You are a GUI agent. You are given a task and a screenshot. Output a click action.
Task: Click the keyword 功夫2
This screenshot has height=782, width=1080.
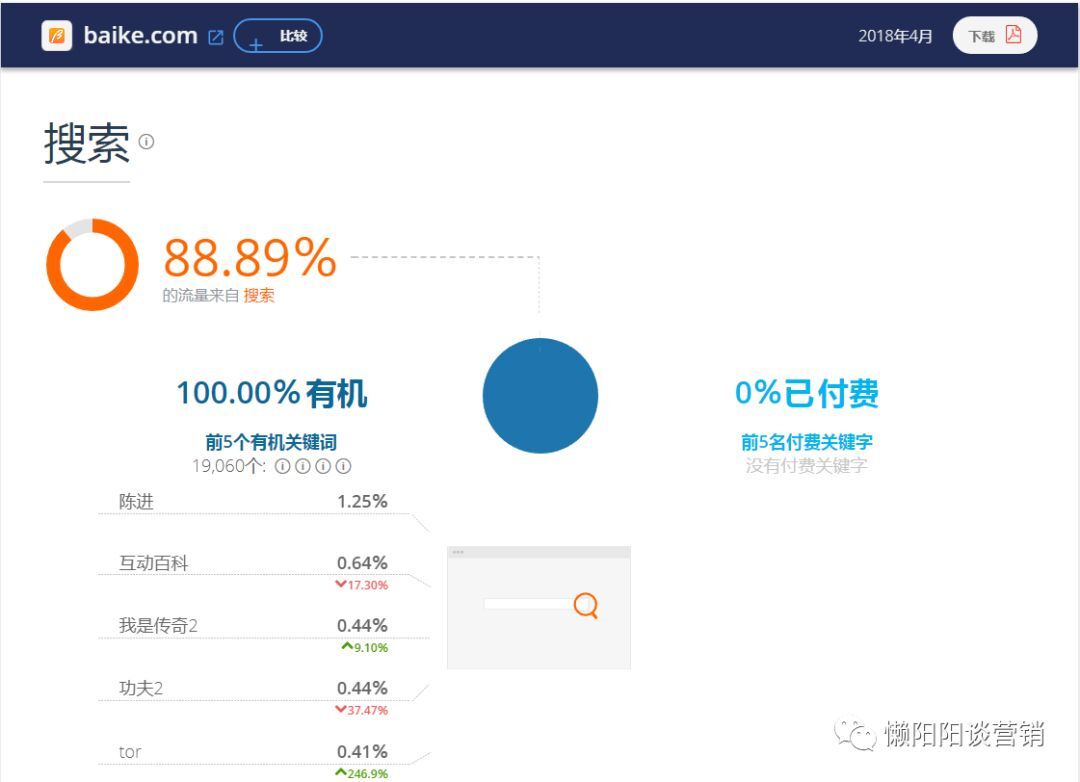click(141, 688)
